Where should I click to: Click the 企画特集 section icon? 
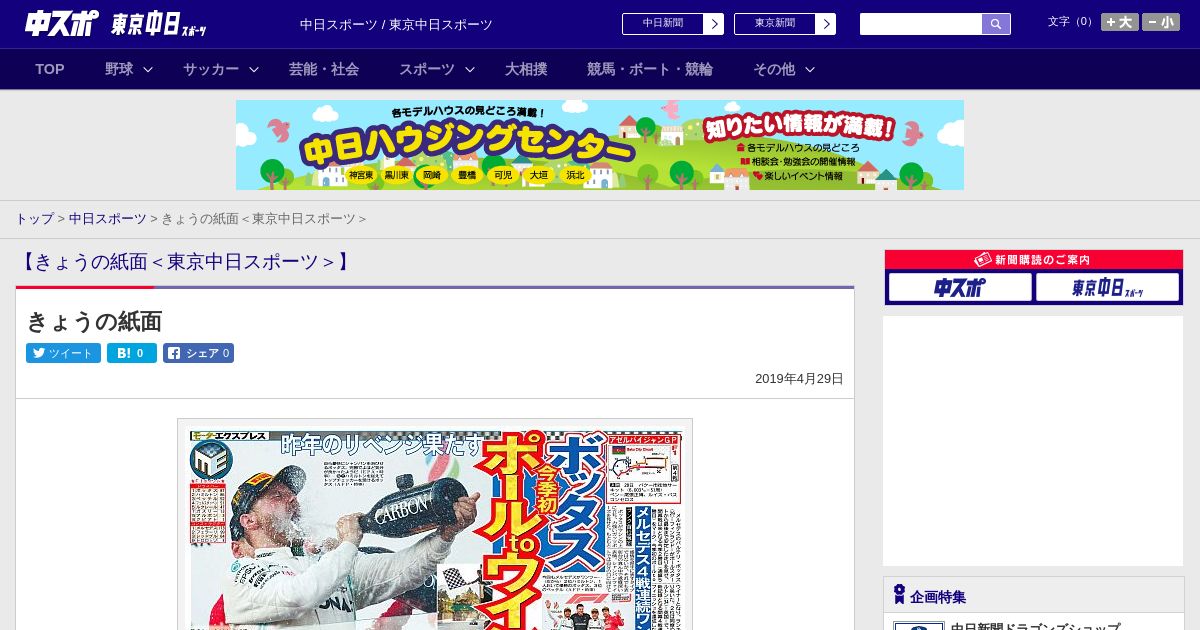899,595
